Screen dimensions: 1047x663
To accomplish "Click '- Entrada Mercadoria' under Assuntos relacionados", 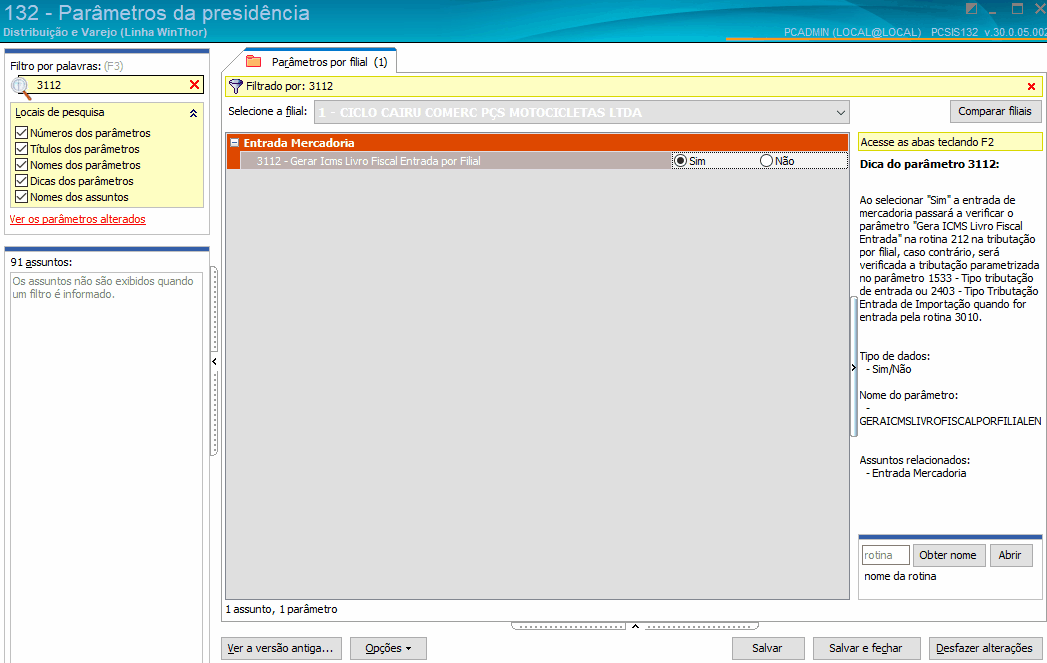I will point(916,473).
